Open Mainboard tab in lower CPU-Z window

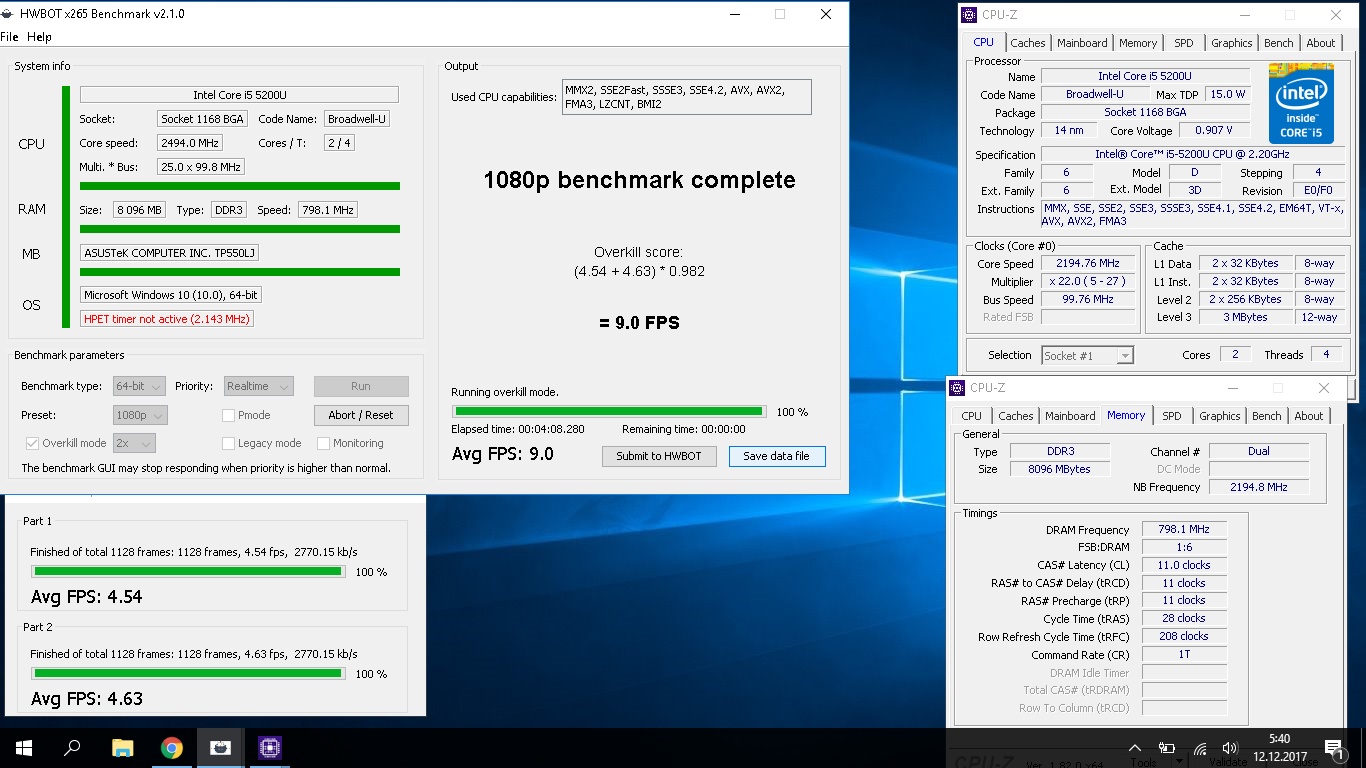coord(1070,416)
